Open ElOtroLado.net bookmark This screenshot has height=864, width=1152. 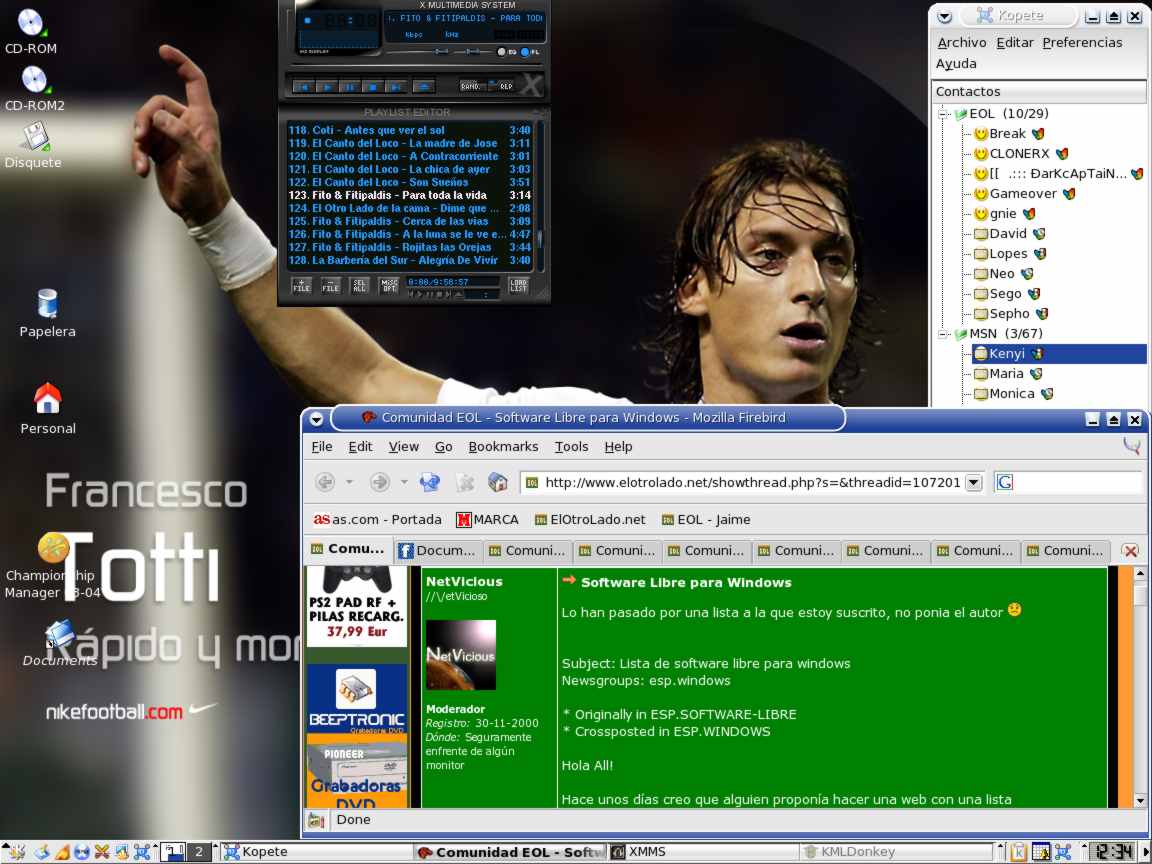(x=590, y=520)
